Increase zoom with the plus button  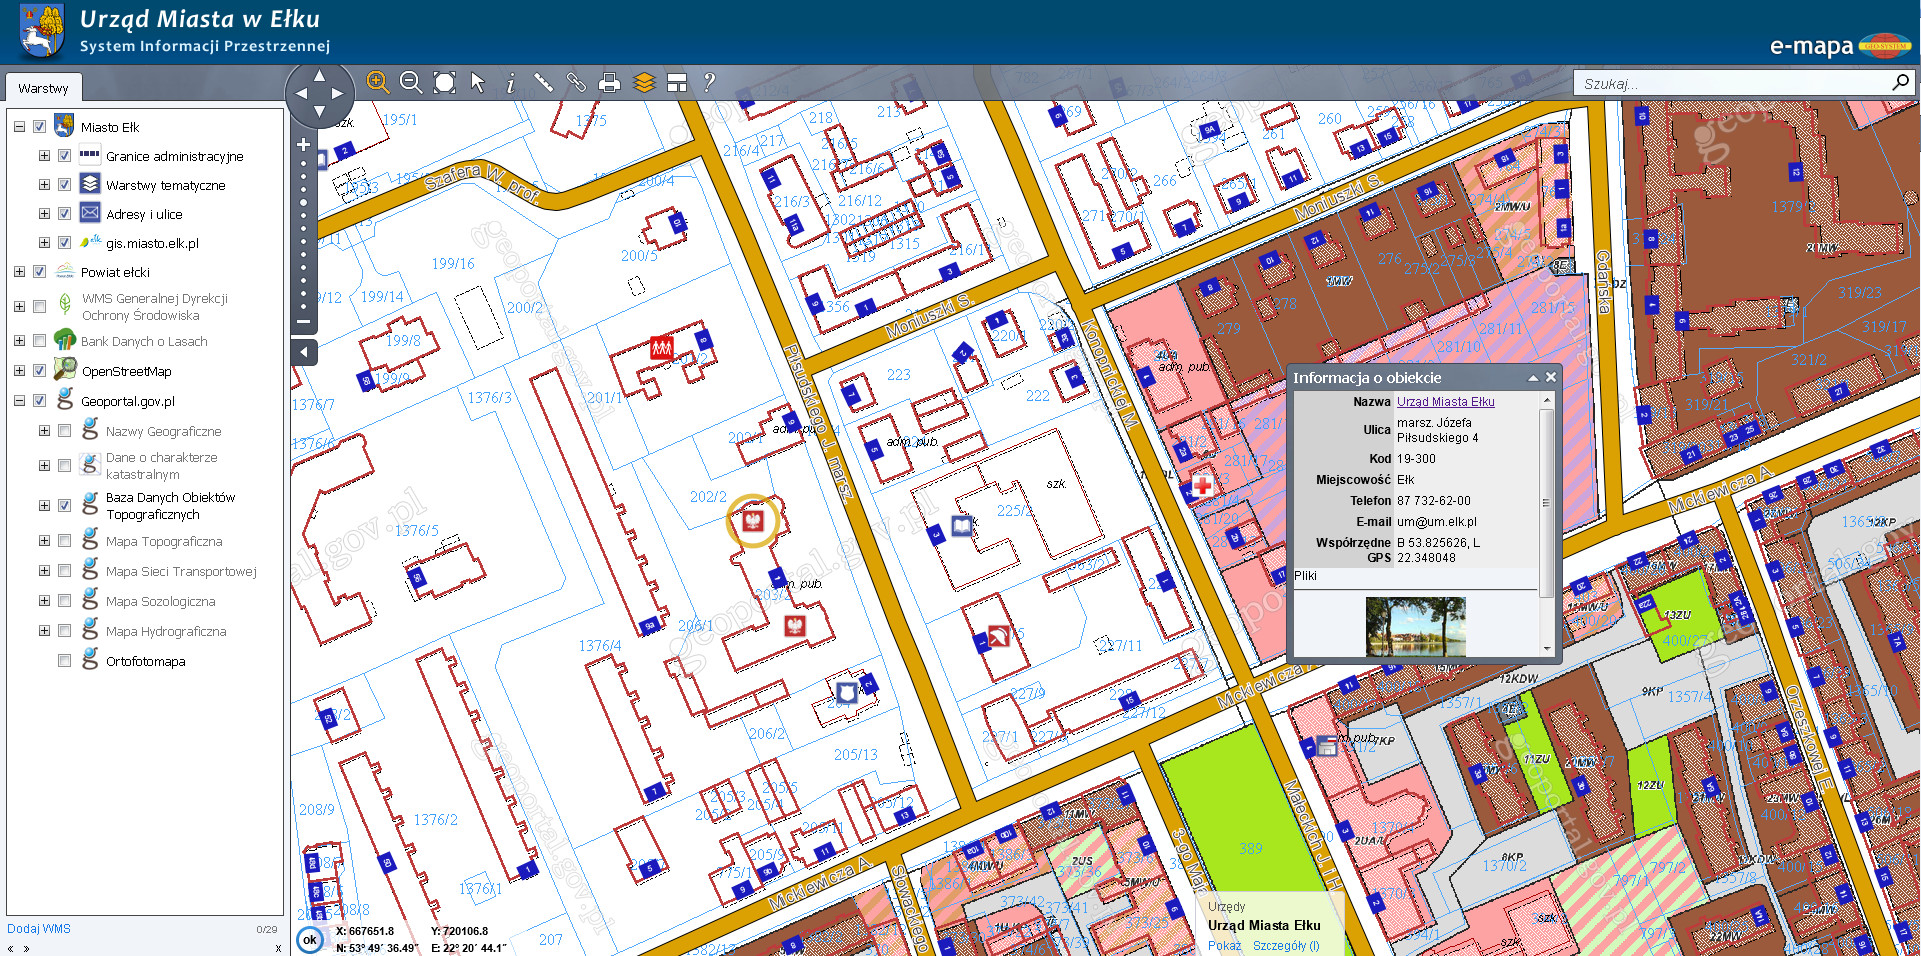click(303, 145)
